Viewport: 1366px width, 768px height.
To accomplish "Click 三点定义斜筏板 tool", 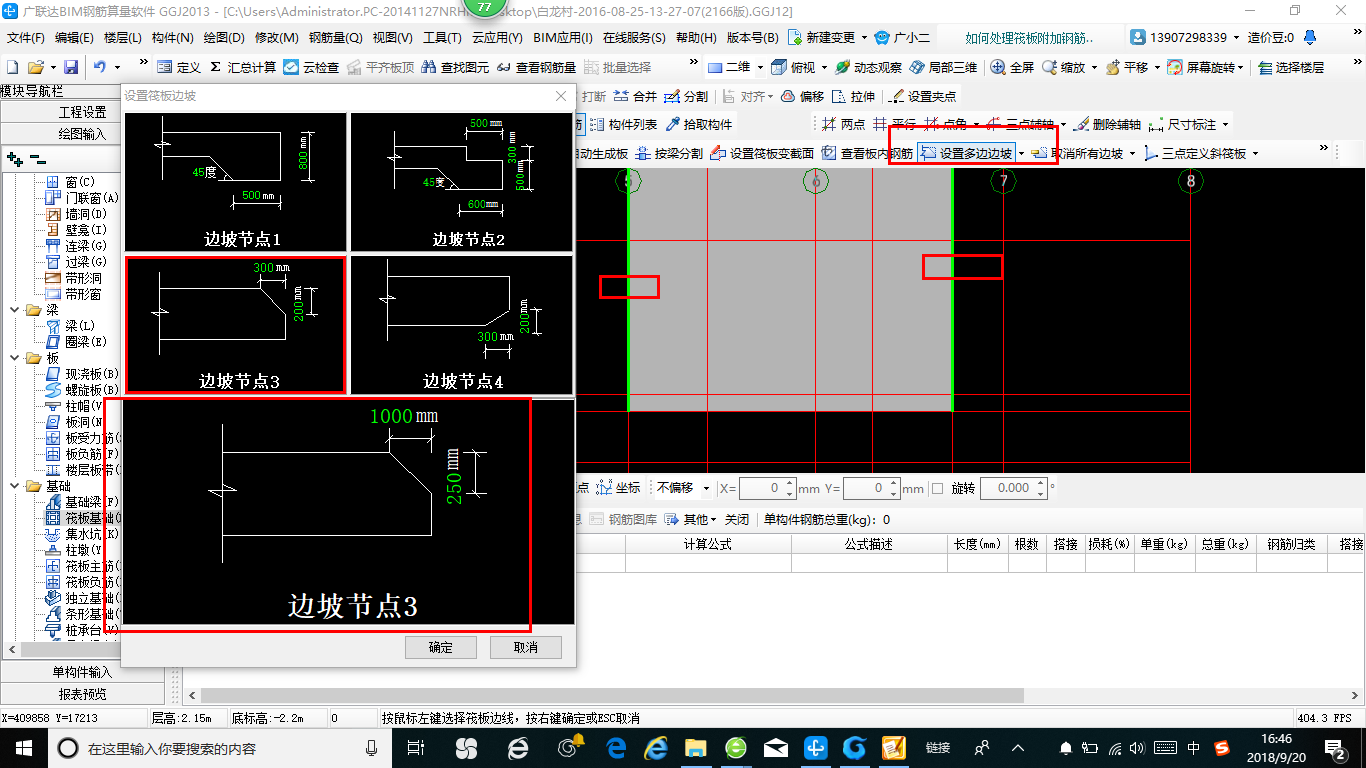I will click(x=1195, y=153).
